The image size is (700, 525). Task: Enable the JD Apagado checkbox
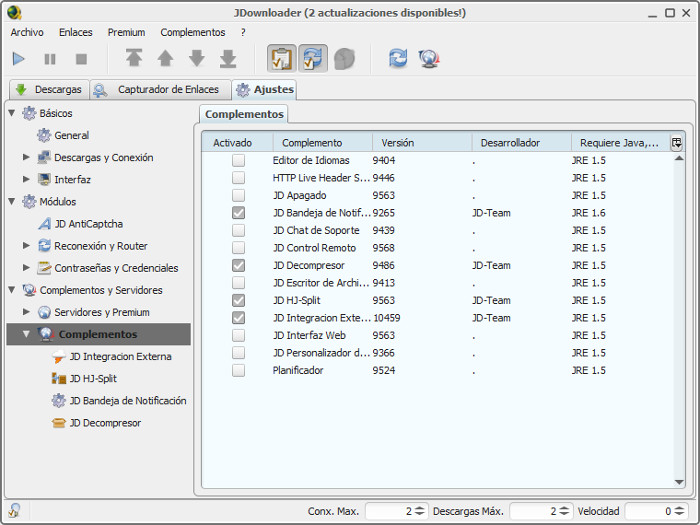pos(238,195)
